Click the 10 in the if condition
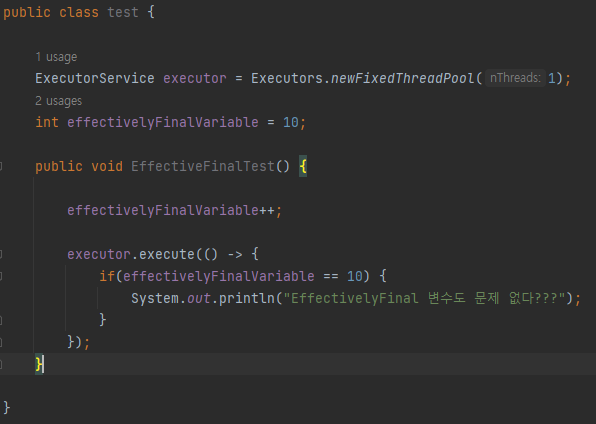Screen dimensions: 596x424 [x=355, y=276]
